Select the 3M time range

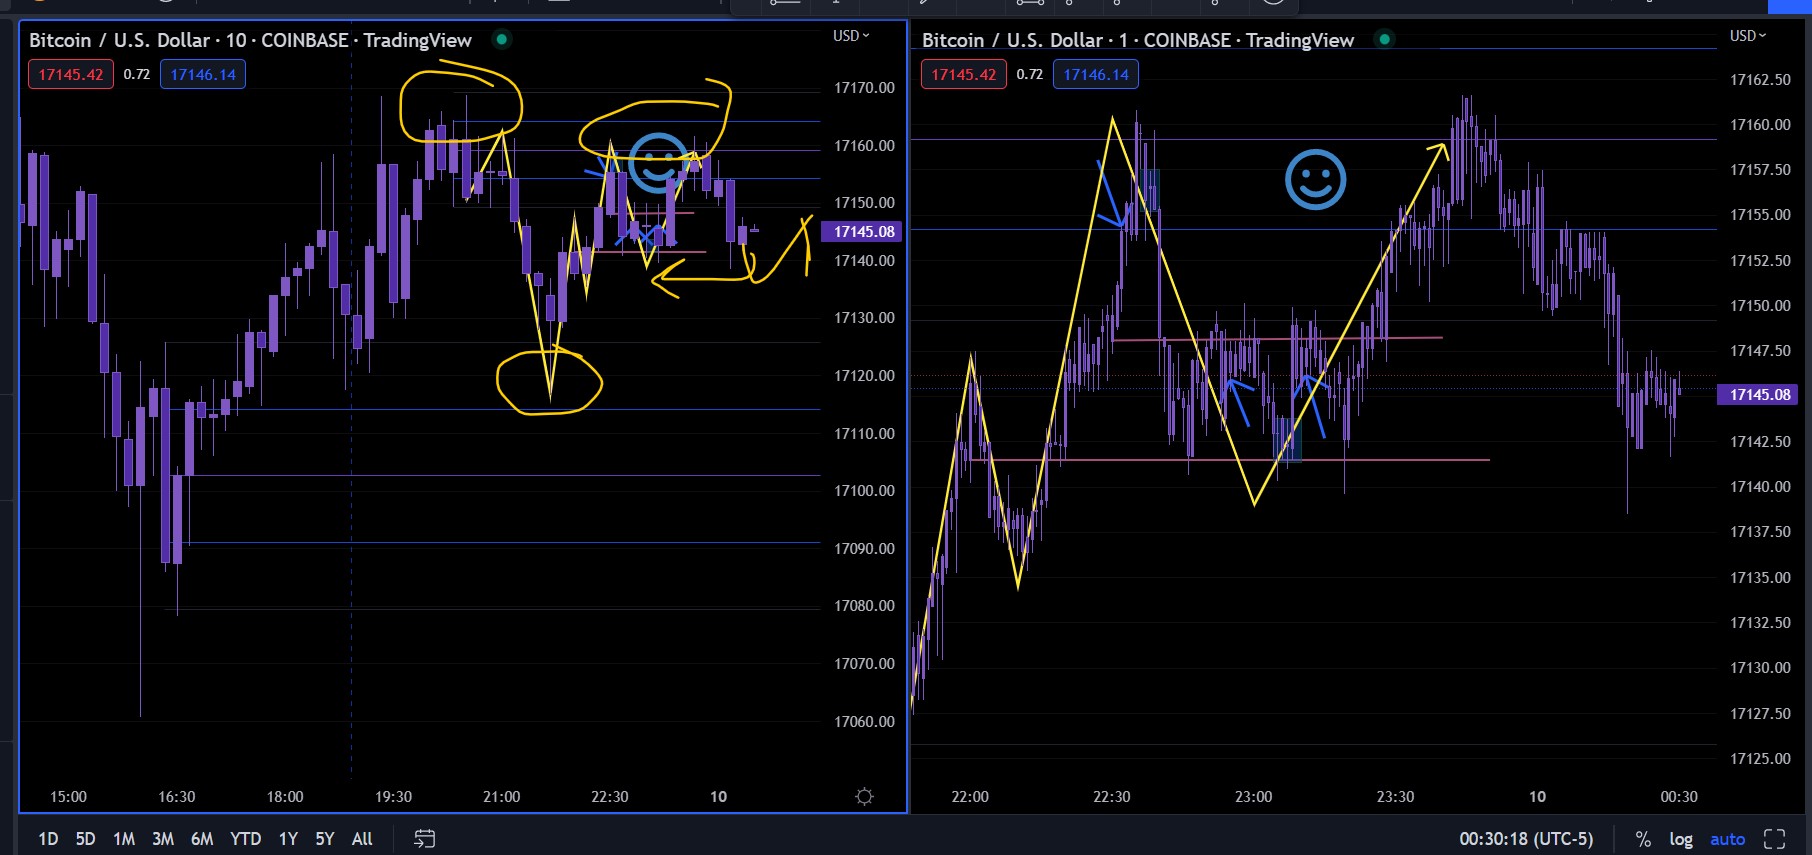point(163,839)
